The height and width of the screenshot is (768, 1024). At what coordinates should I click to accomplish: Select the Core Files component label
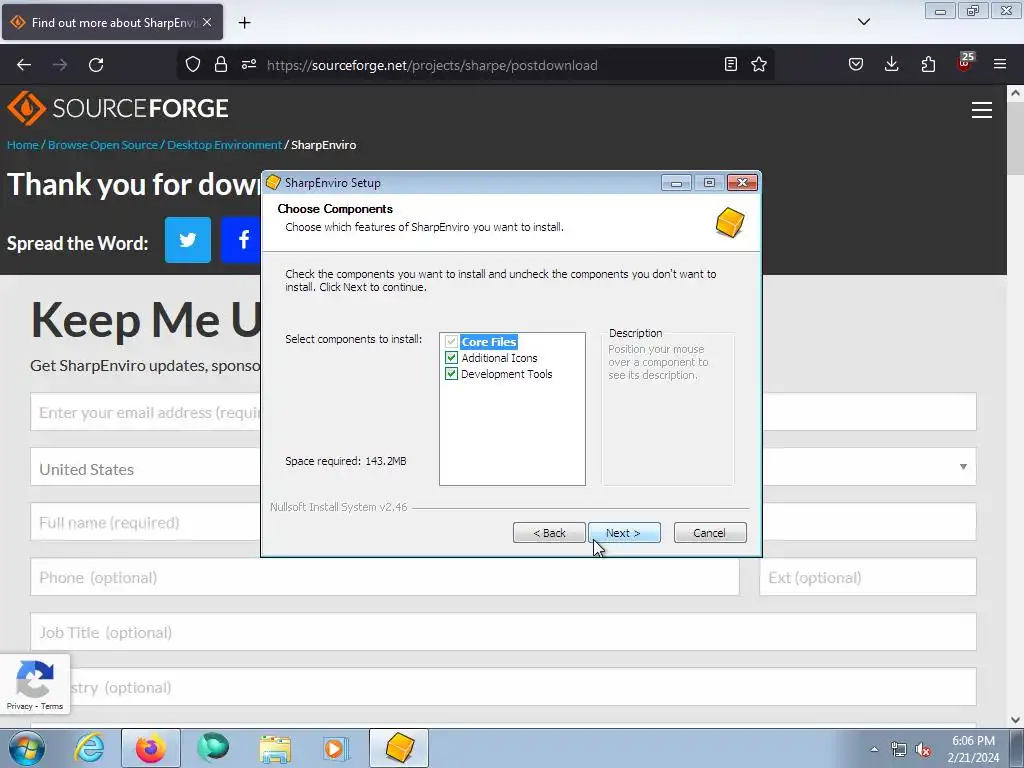(x=488, y=342)
